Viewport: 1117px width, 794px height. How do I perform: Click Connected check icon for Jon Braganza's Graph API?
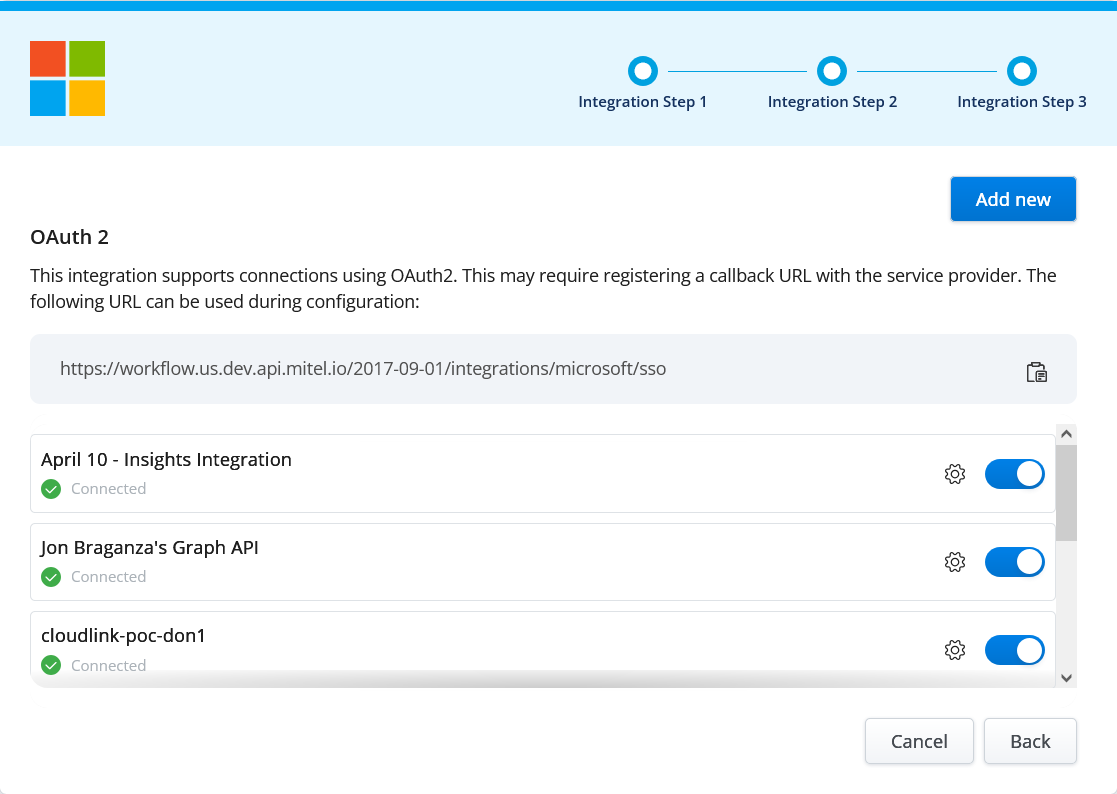point(51,577)
